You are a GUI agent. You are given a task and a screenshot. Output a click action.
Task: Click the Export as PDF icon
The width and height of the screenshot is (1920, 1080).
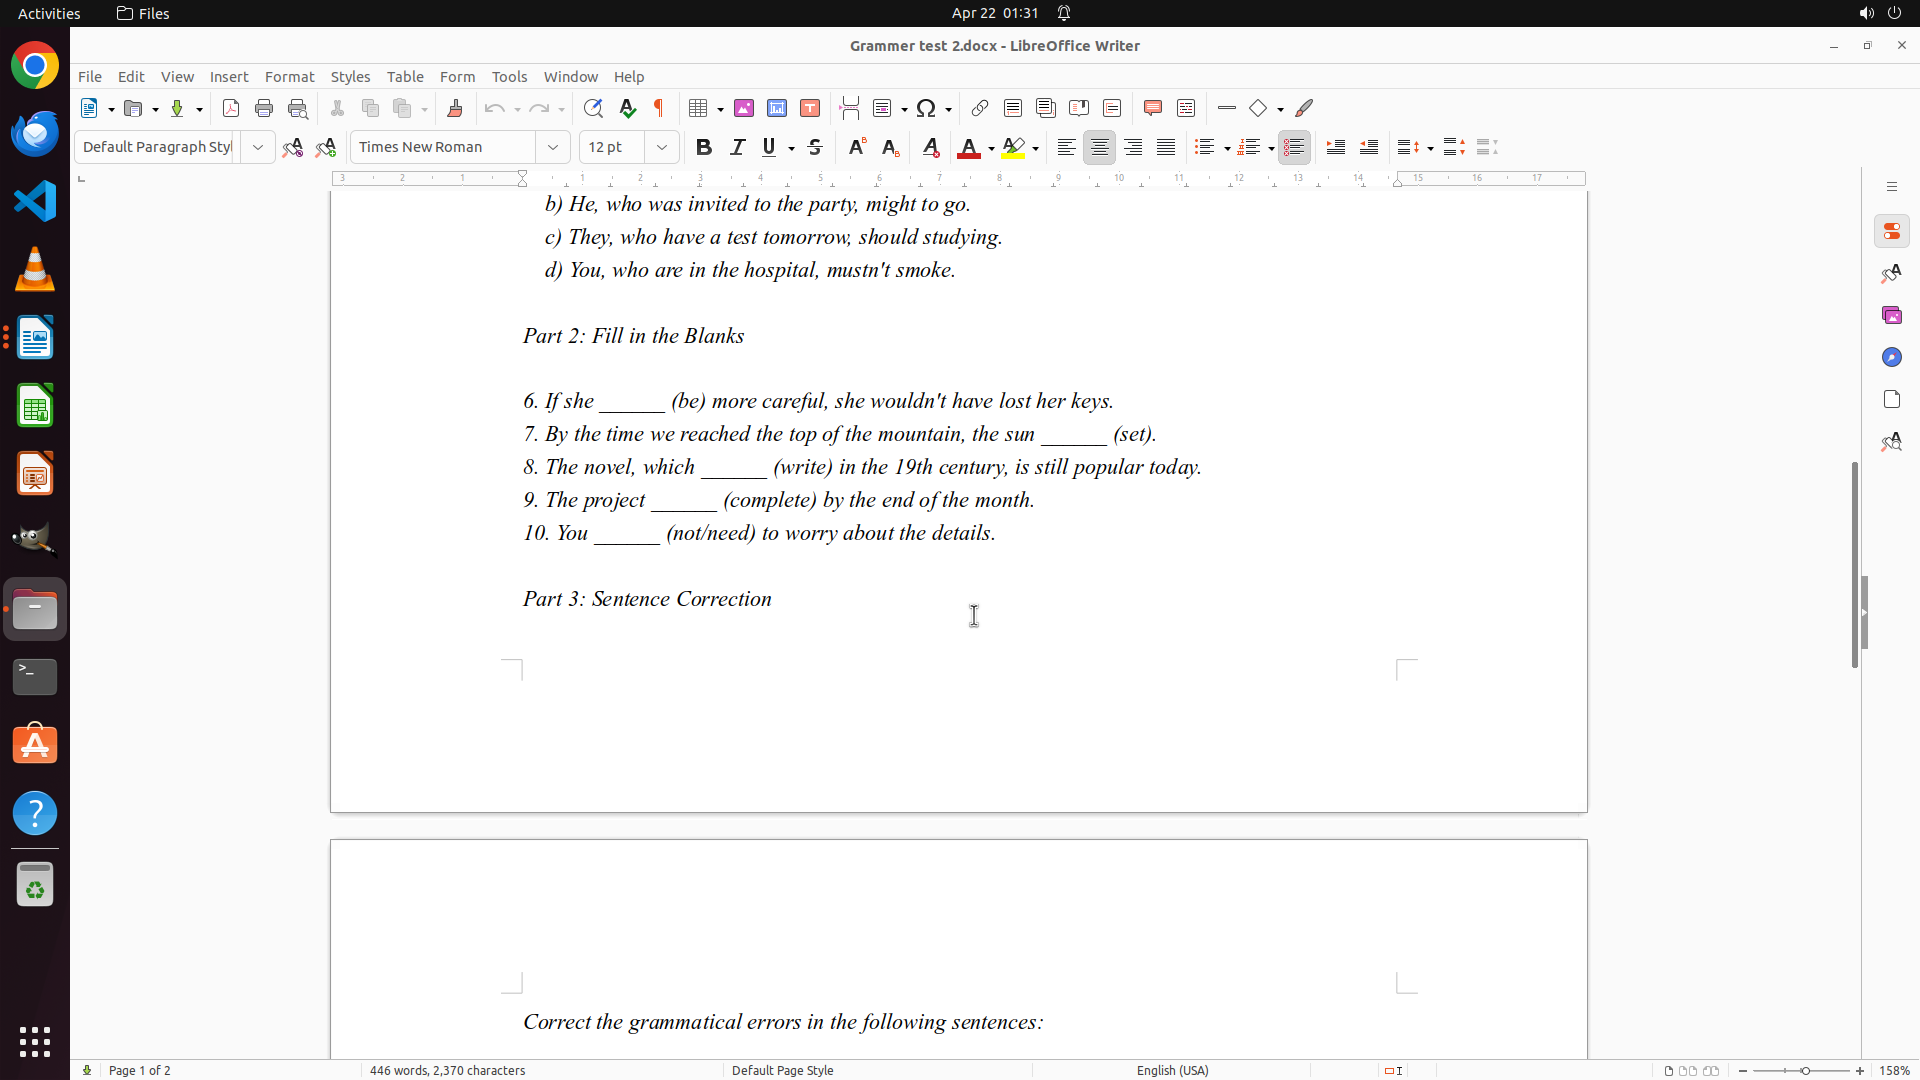tap(231, 108)
